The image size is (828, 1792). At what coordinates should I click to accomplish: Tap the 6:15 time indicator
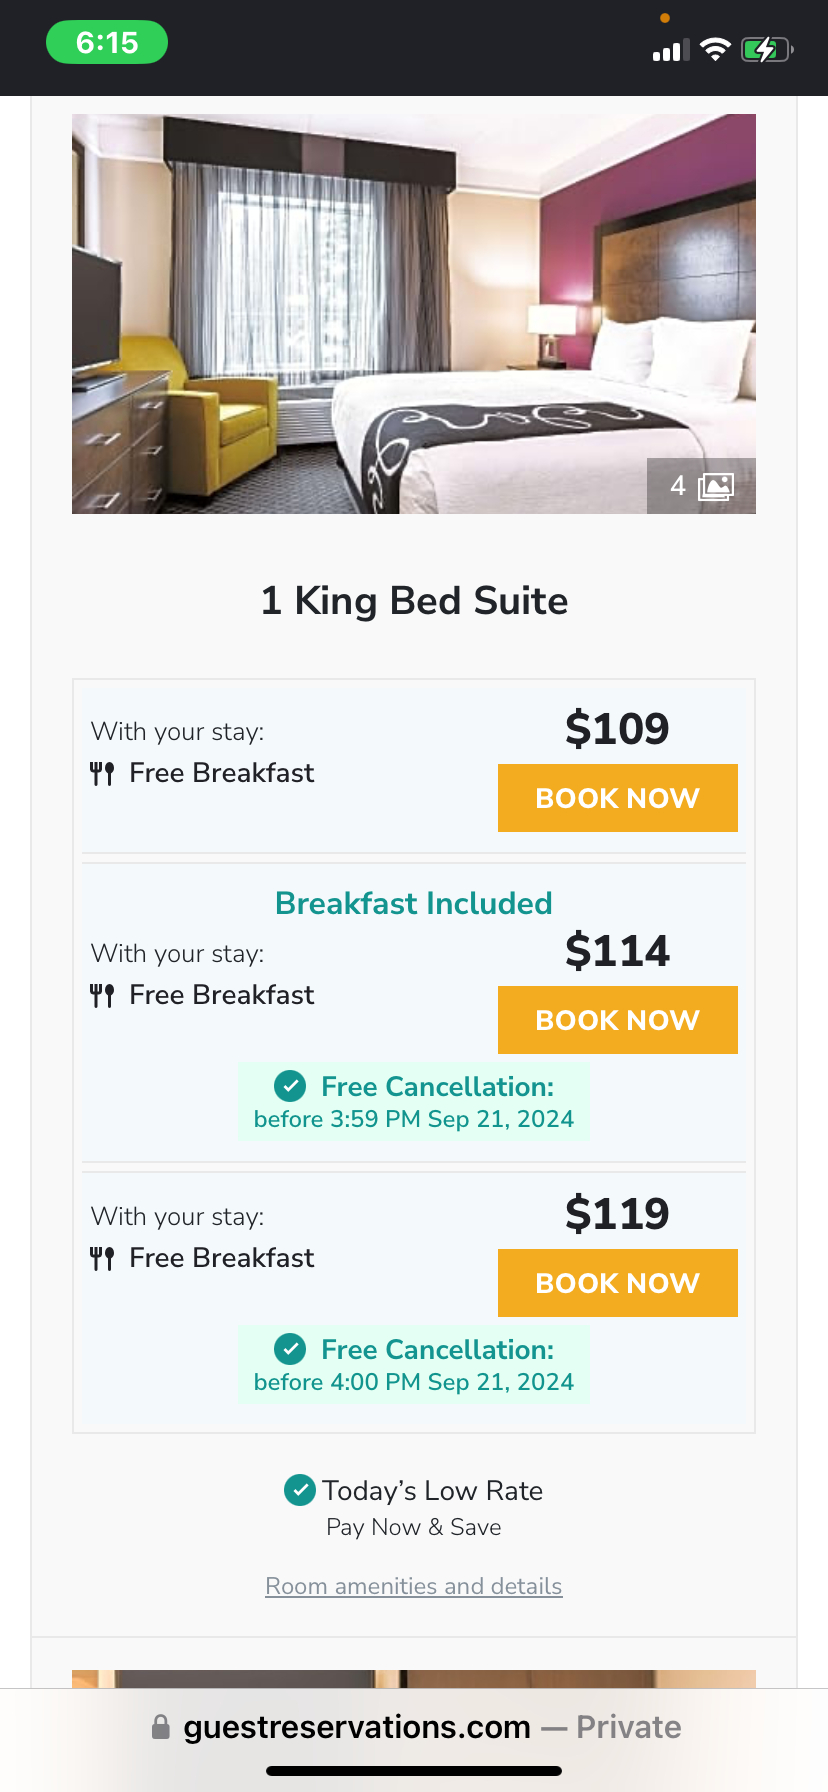tap(107, 43)
